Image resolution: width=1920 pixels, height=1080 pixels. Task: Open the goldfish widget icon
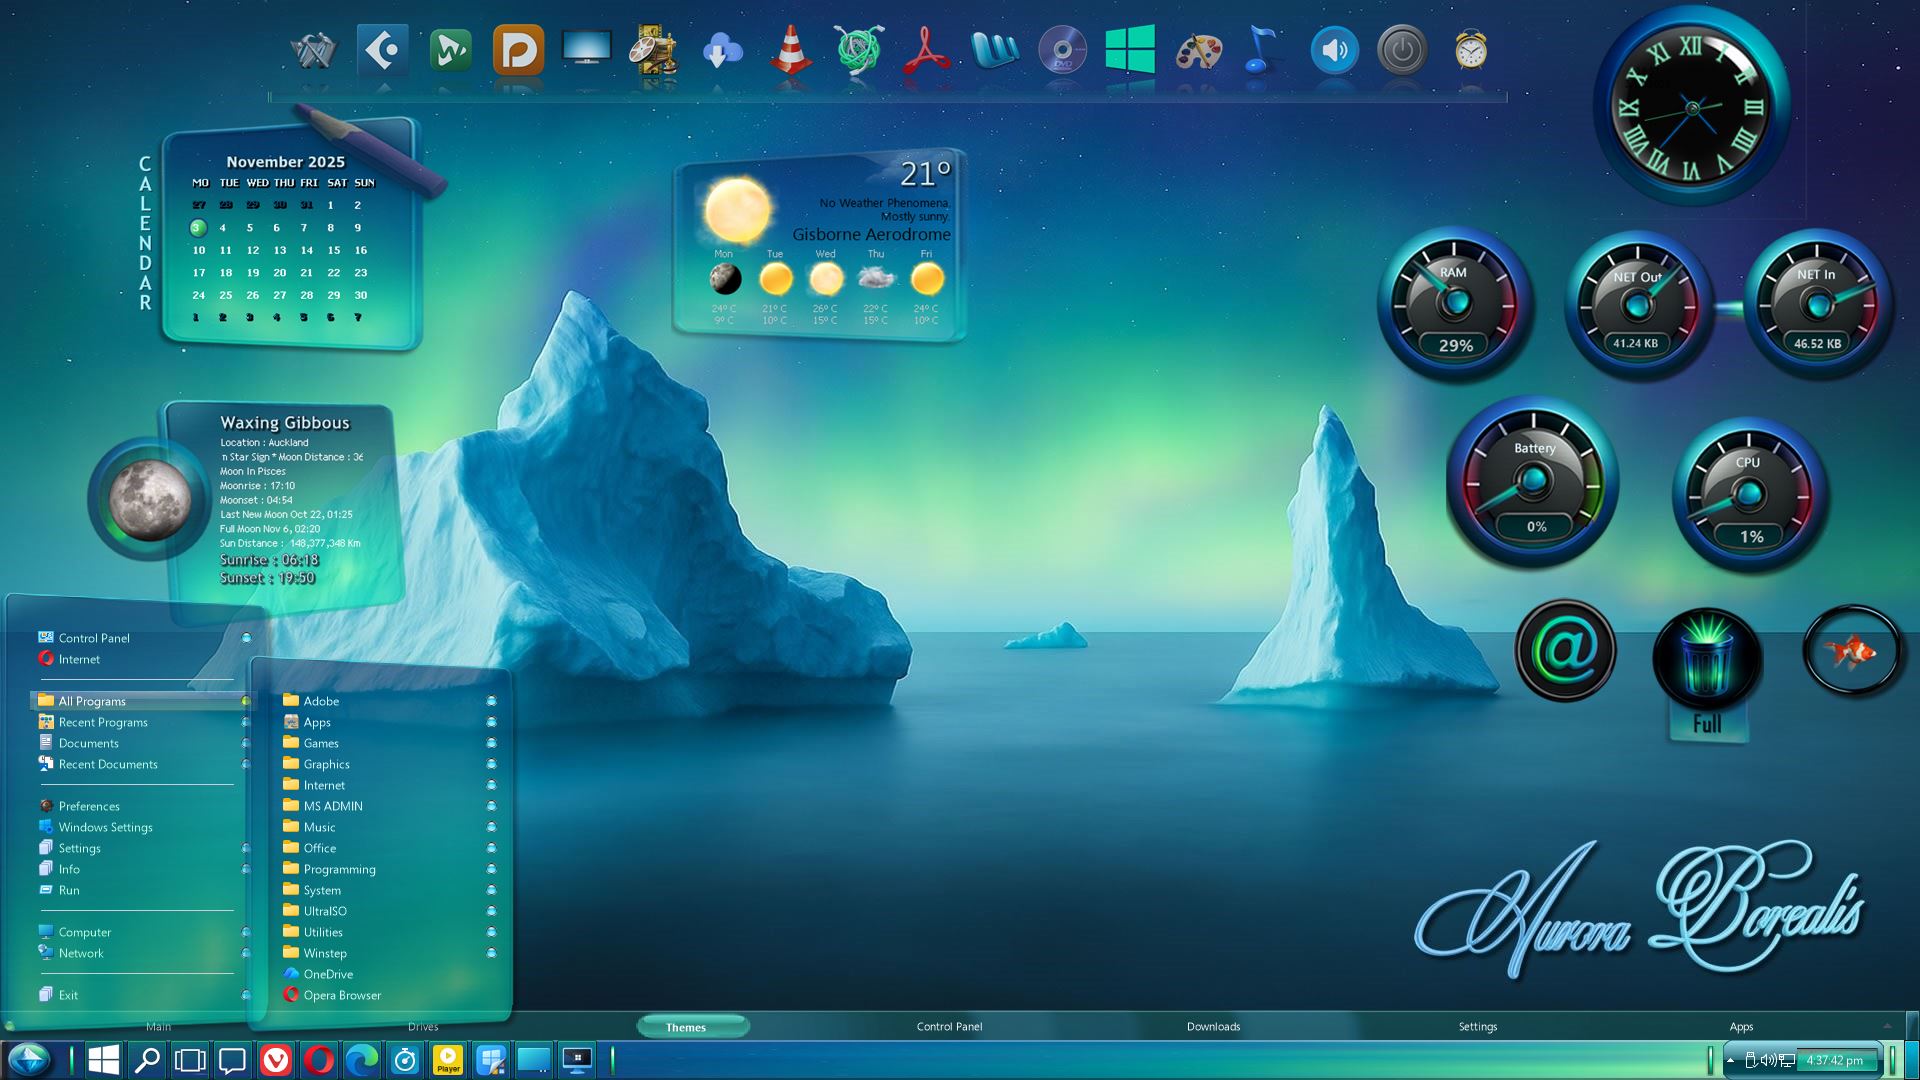[x=1850, y=651]
